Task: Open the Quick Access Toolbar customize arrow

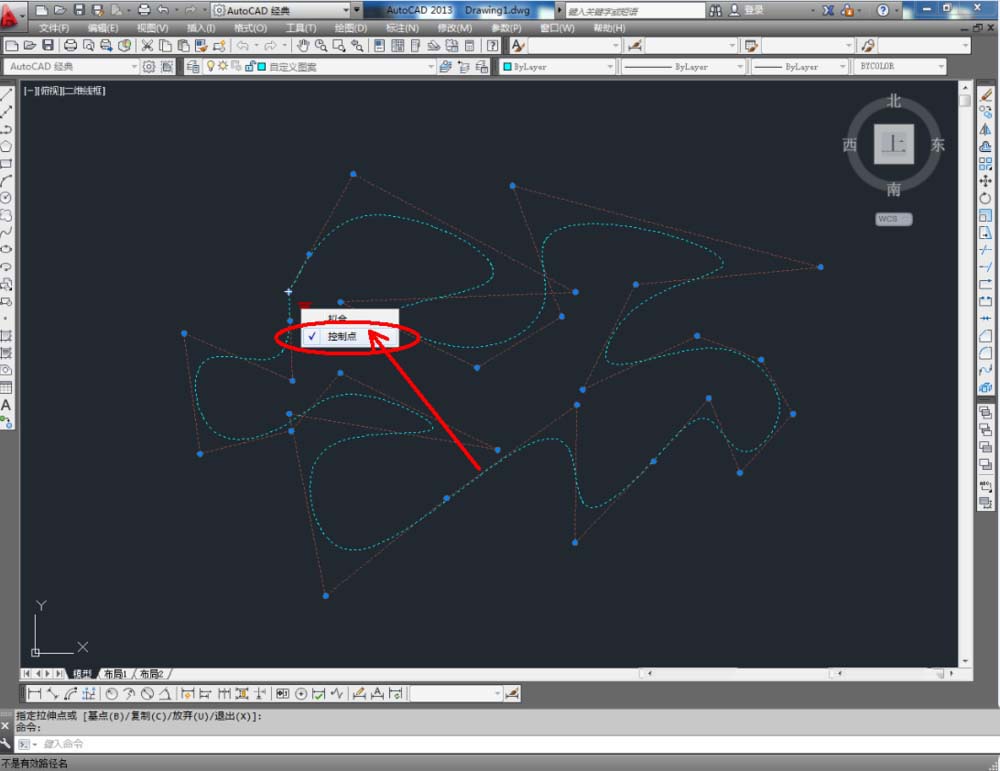Action: [357, 10]
